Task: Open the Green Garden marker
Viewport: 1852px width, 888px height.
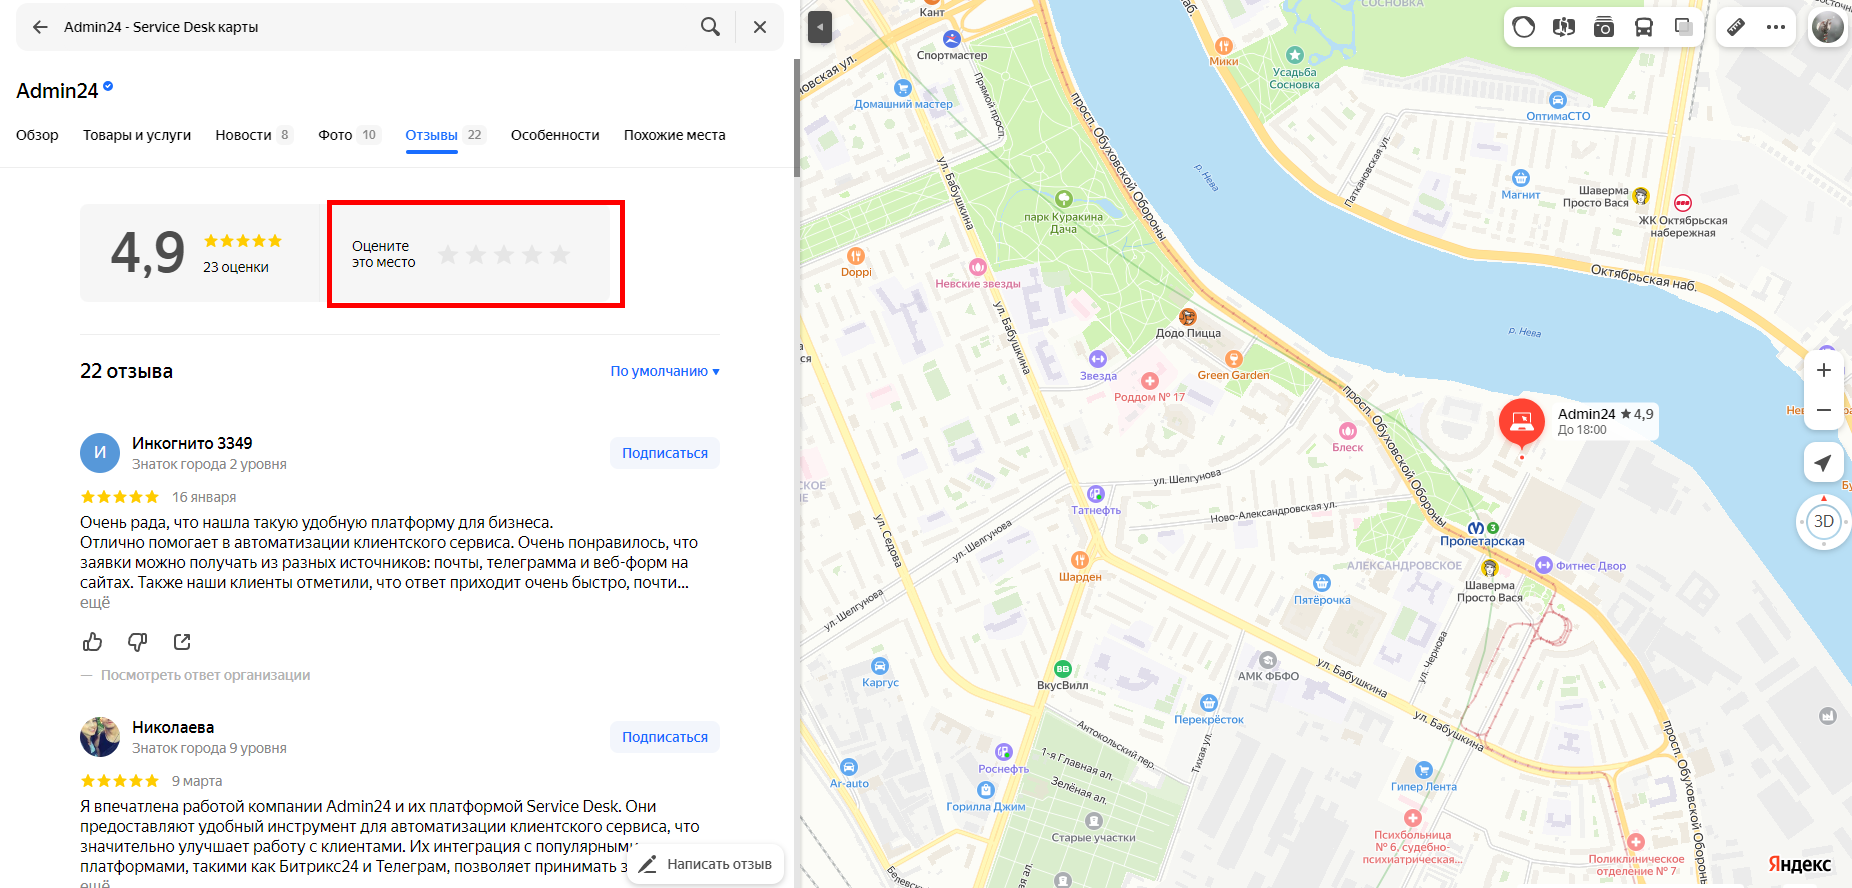Action: click(x=1234, y=359)
